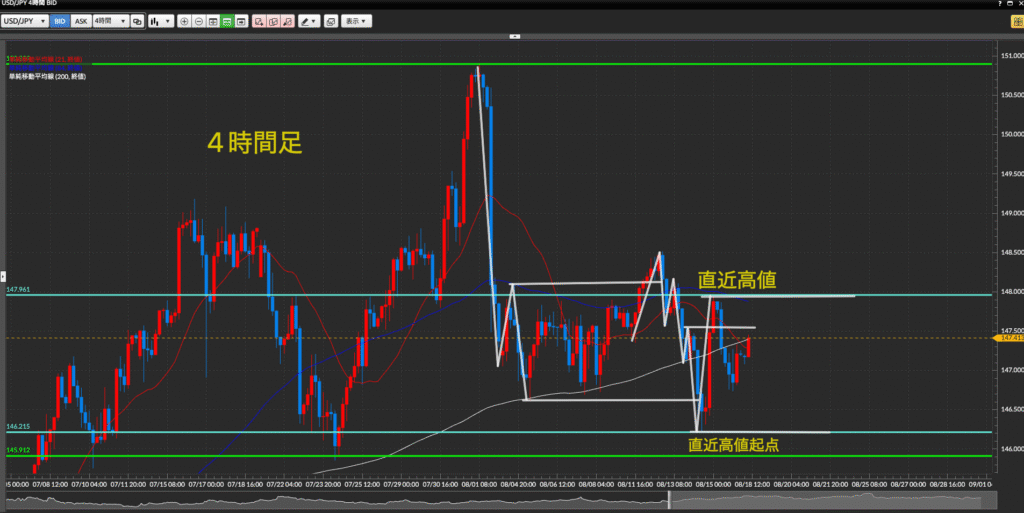Toggle the green highlighted auto-scroll icon
The image size is (1024, 513).
pyautogui.click(x=227, y=22)
